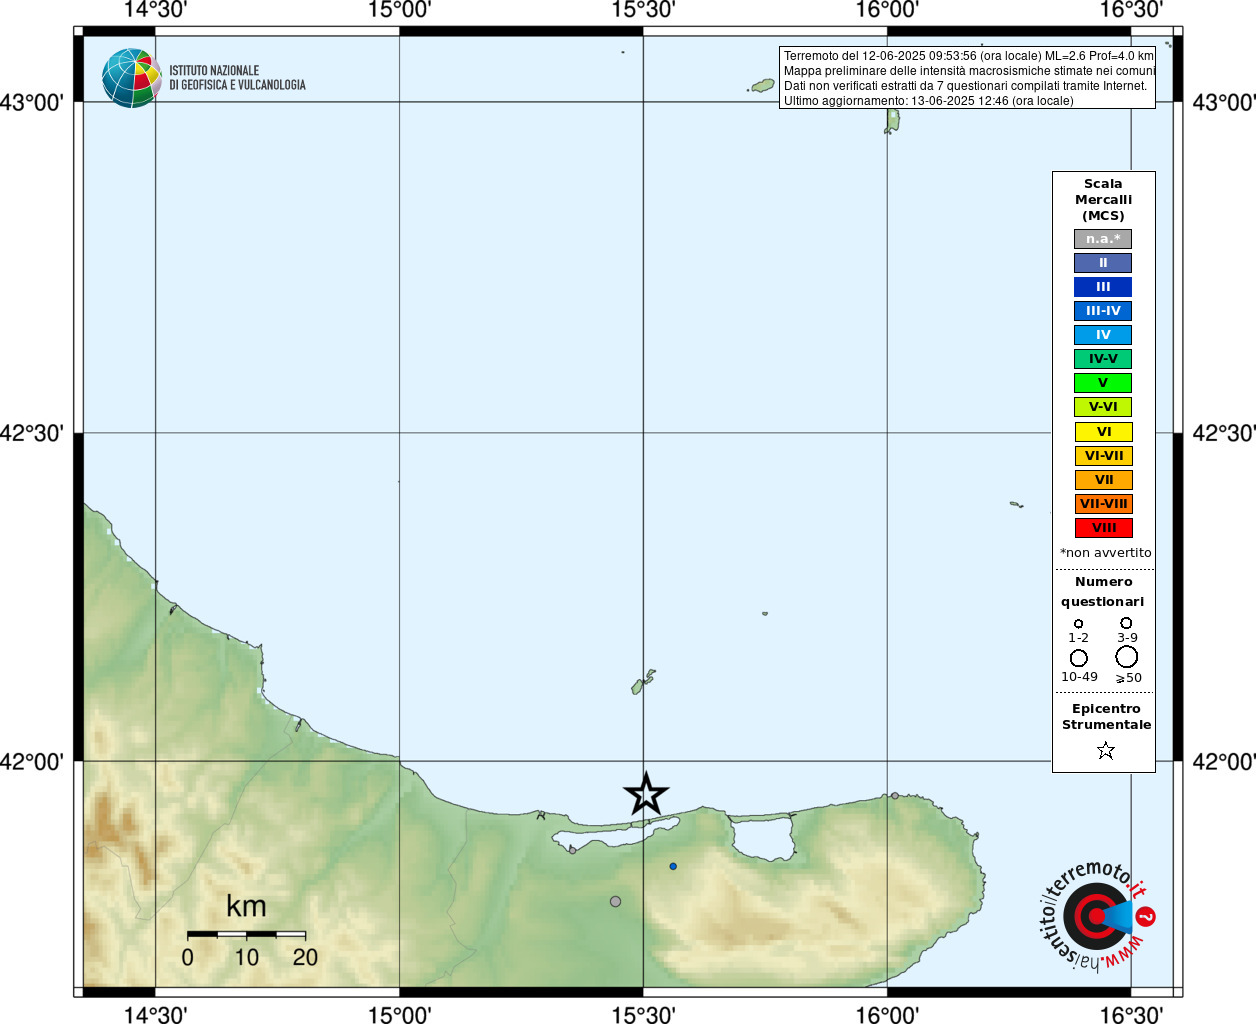Click the V-VI intensity legend swatch
The width and height of the screenshot is (1256, 1024).
coord(1103,407)
